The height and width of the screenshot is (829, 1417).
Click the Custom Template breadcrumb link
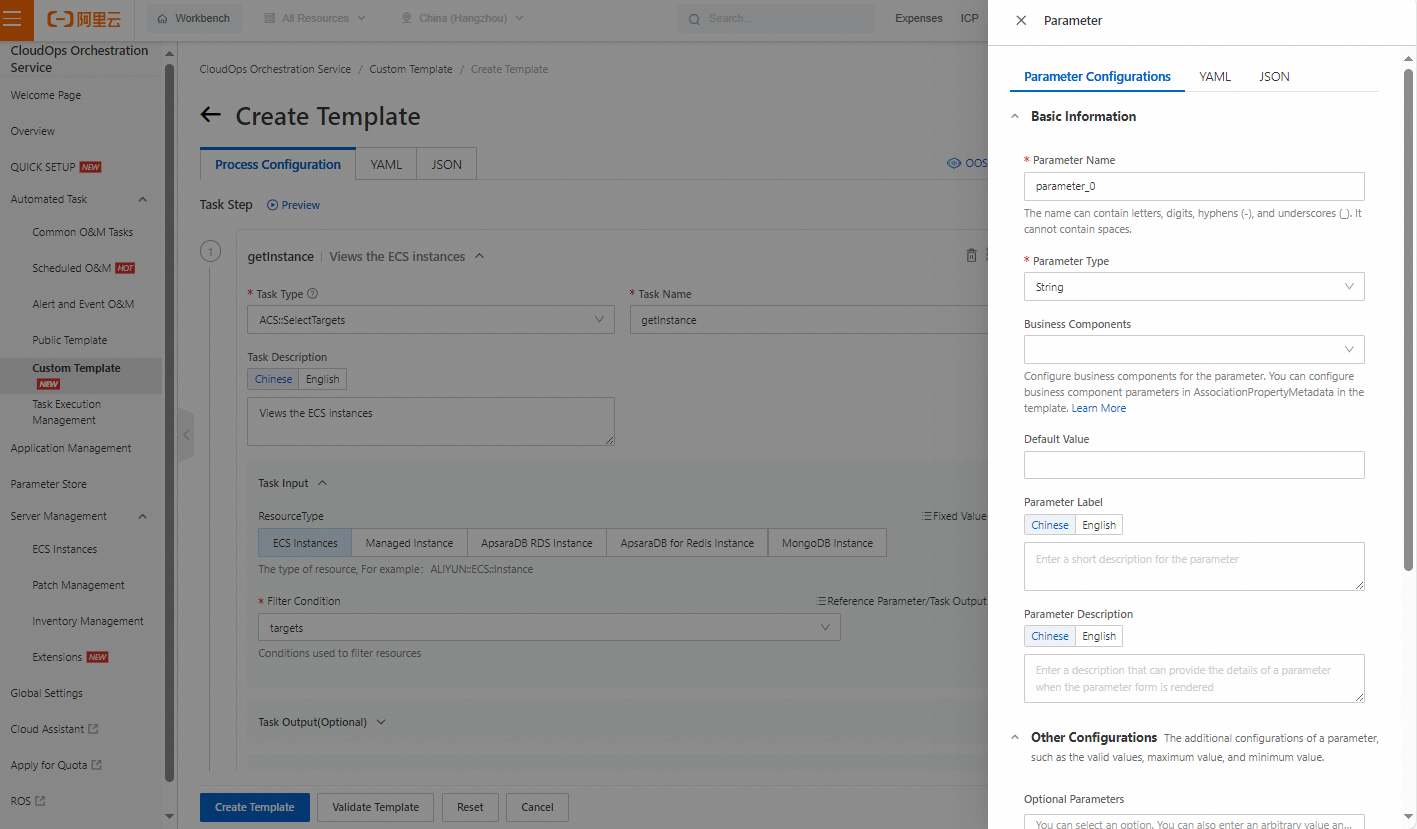pyautogui.click(x=411, y=69)
